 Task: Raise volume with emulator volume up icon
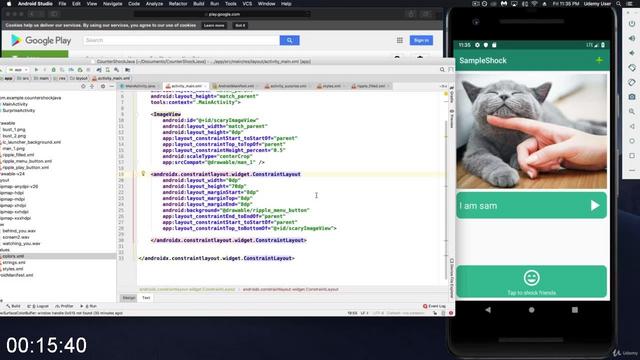click(x=631, y=38)
